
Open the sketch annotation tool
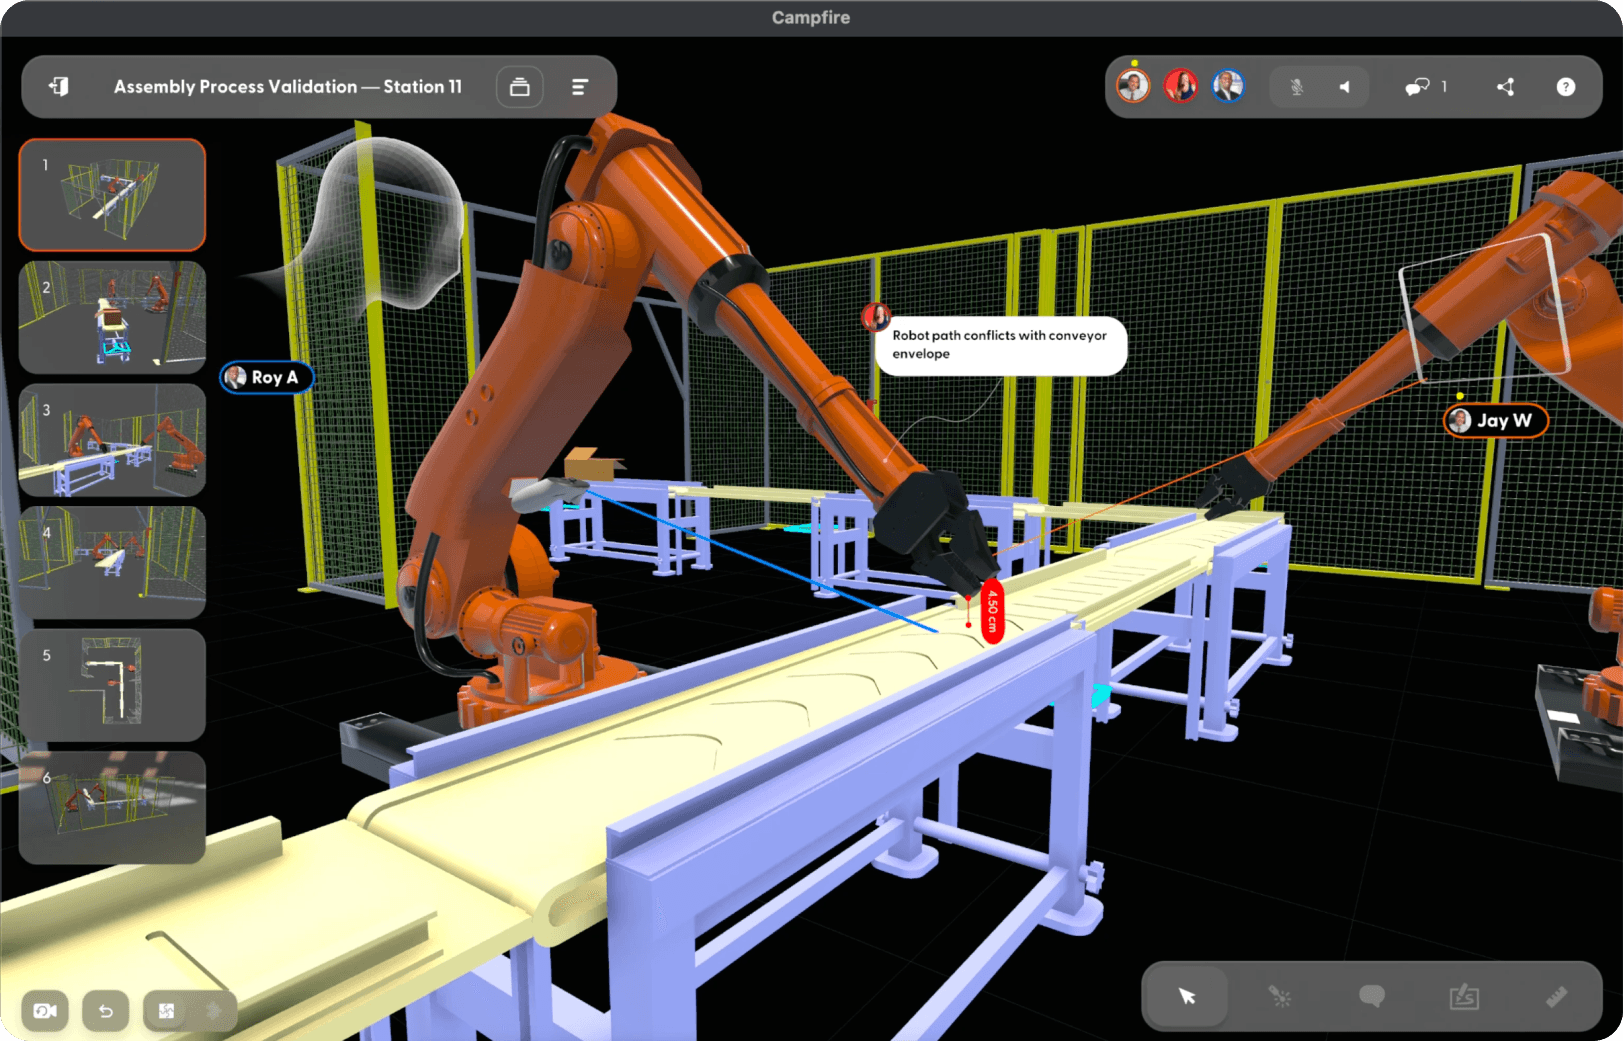coord(1465,996)
